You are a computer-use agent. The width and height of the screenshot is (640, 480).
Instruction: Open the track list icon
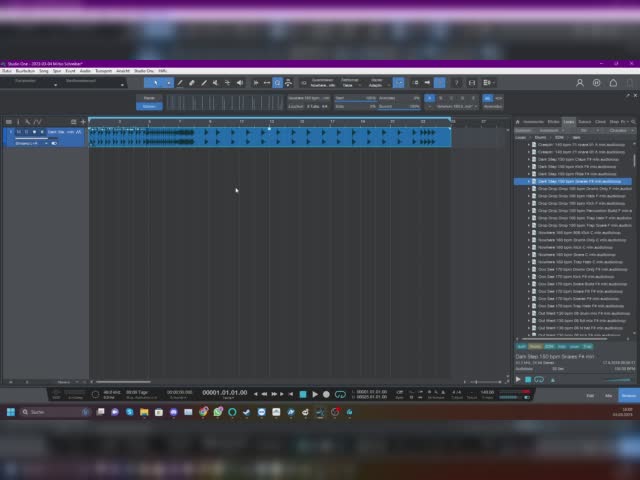pos(9,122)
